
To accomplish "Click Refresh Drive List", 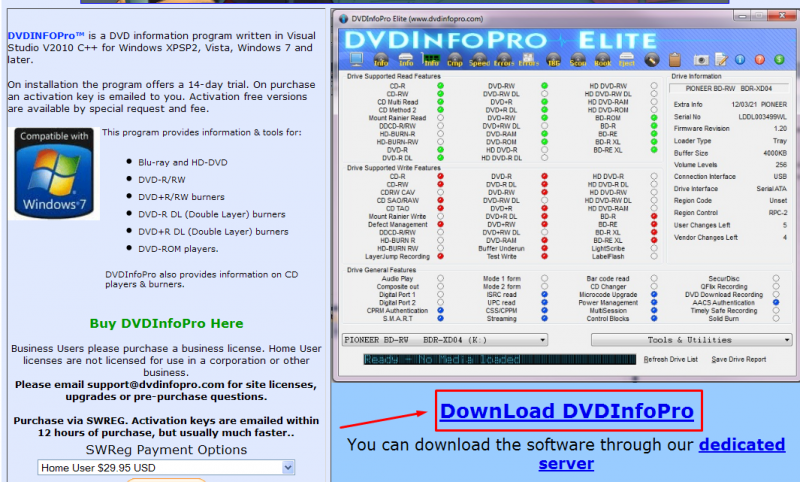I will pos(670,359).
